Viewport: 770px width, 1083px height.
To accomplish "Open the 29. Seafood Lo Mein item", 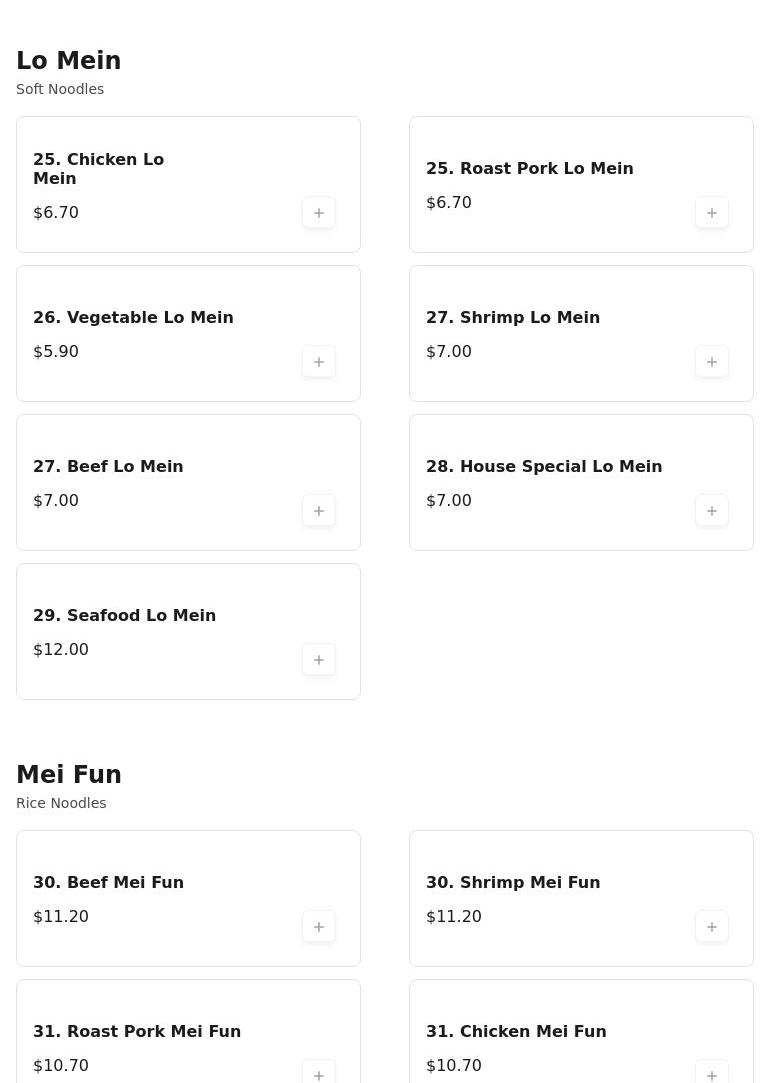I will coord(124,615).
